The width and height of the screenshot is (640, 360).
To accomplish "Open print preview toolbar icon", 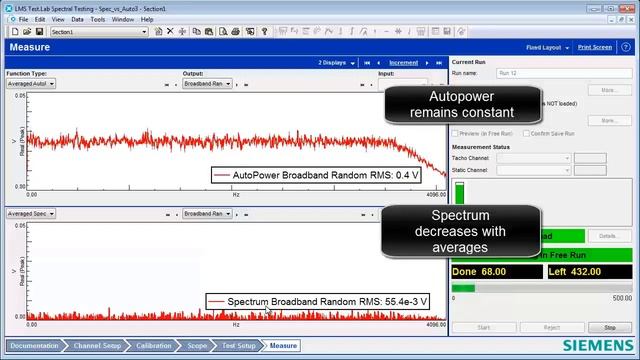I will point(223,31).
